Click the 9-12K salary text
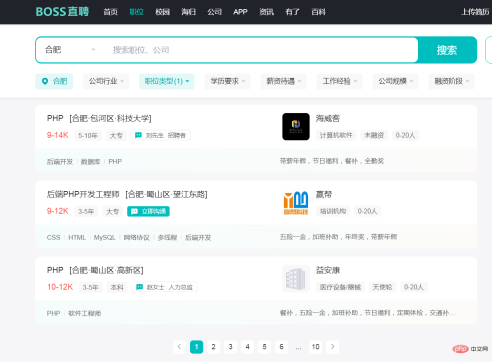The height and width of the screenshot is (362, 492). (57, 211)
